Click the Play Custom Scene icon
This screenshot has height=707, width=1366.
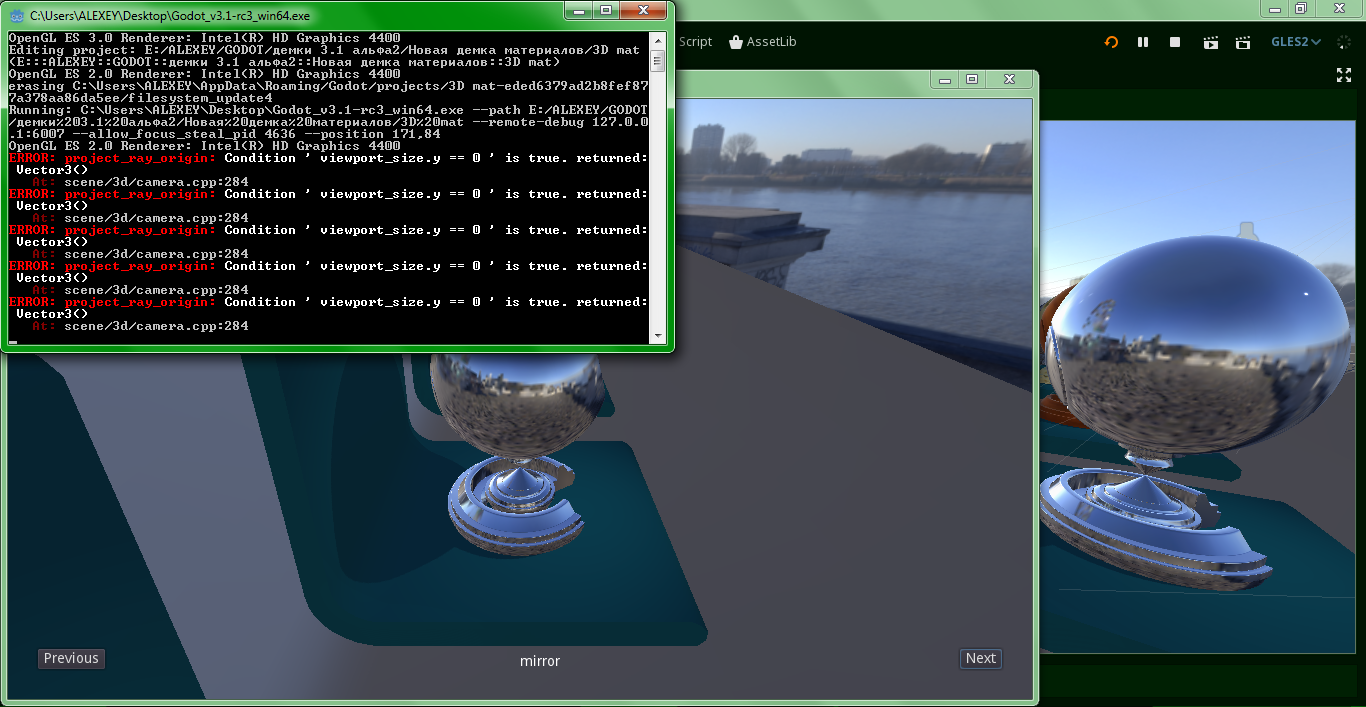(x=1243, y=43)
